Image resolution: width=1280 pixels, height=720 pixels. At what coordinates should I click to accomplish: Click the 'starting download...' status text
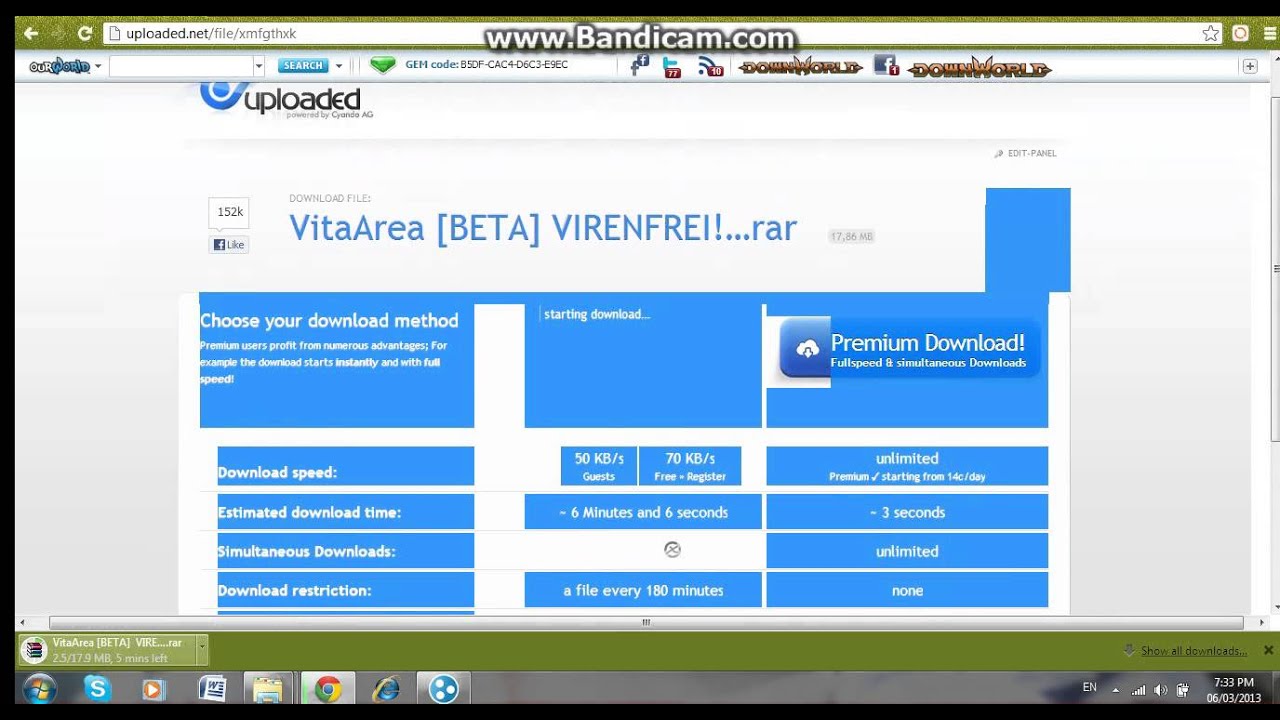[x=597, y=314]
